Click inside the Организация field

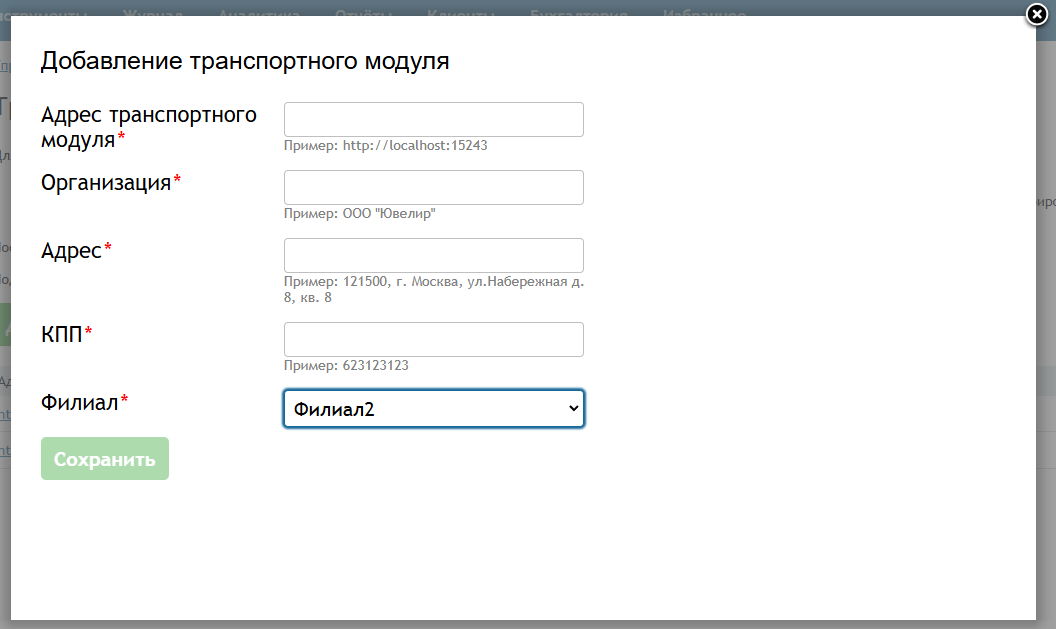[433, 187]
